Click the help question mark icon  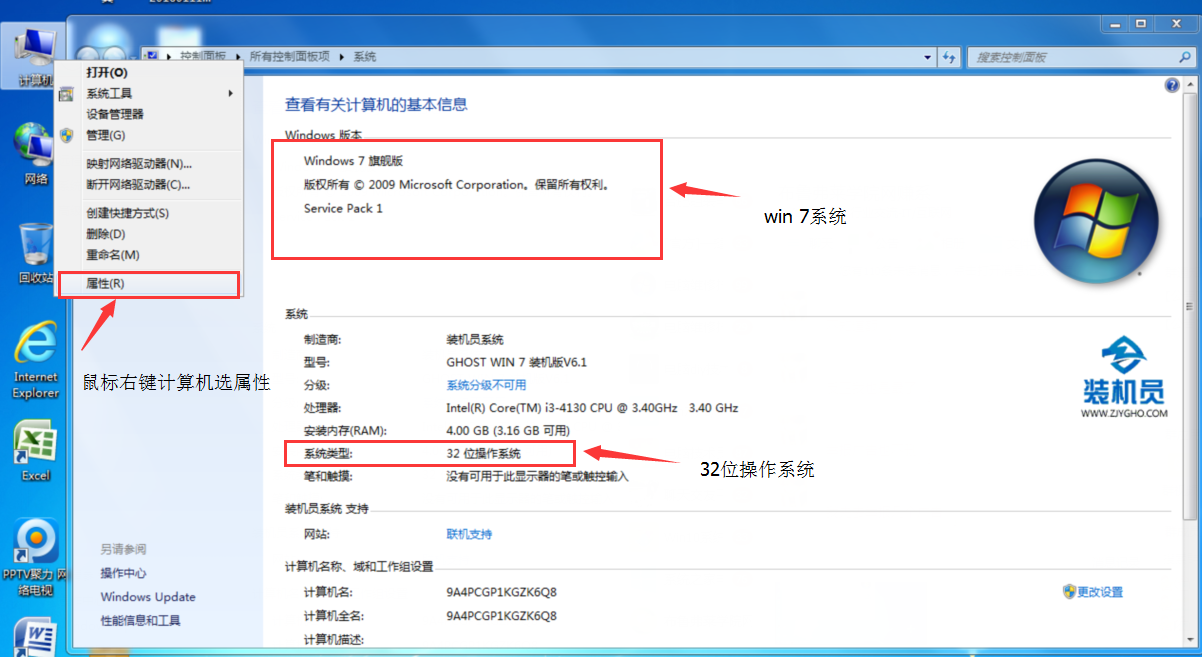tap(1172, 86)
